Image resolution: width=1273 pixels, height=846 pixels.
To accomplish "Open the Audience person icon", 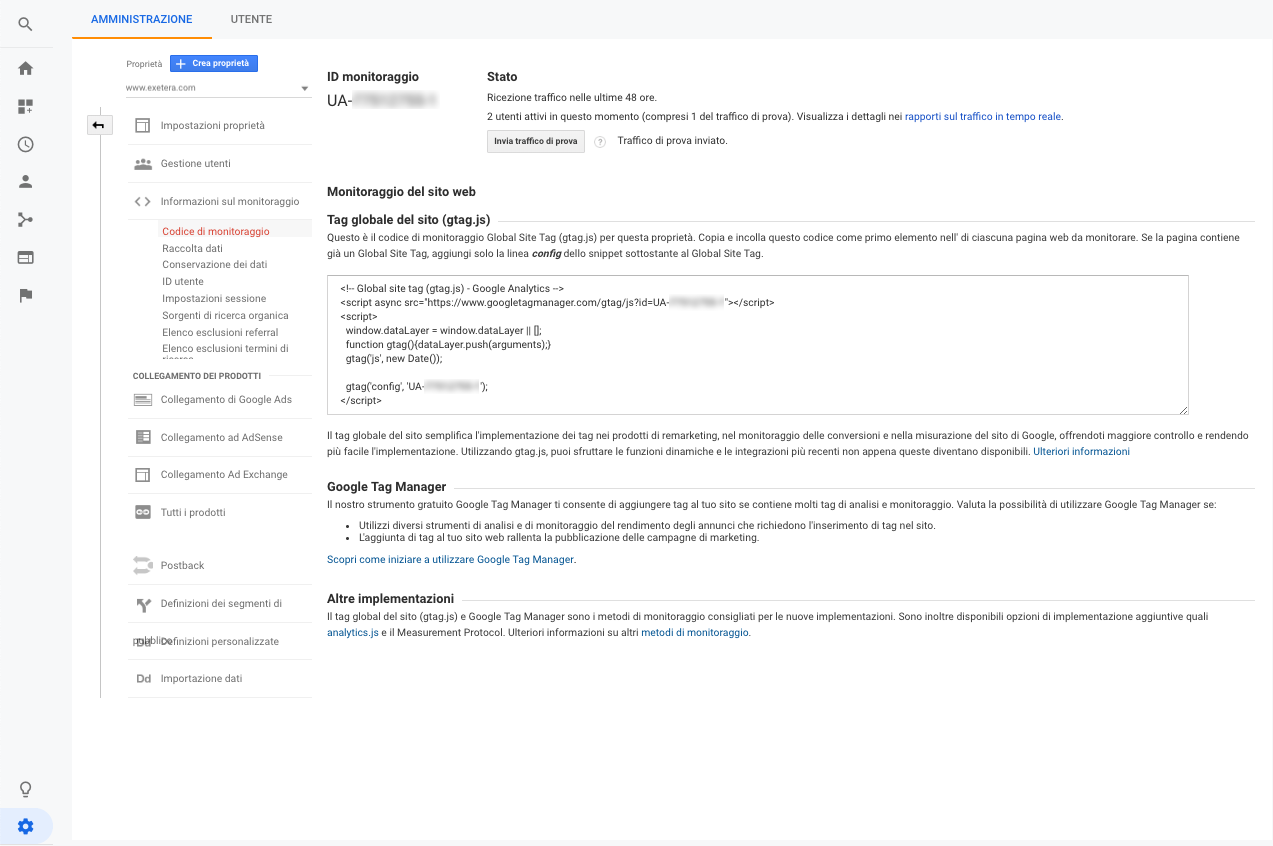I will (25, 182).
